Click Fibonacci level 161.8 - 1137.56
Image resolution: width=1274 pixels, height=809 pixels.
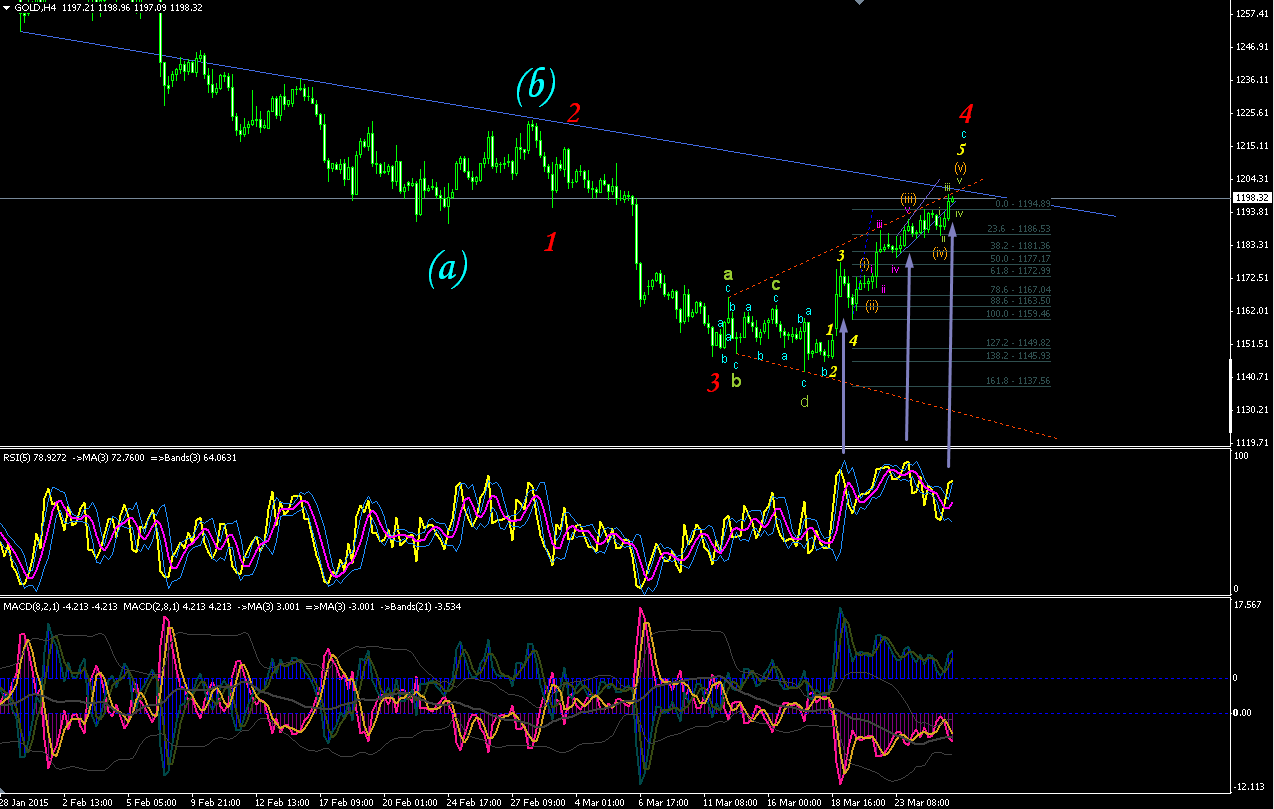(1016, 381)
